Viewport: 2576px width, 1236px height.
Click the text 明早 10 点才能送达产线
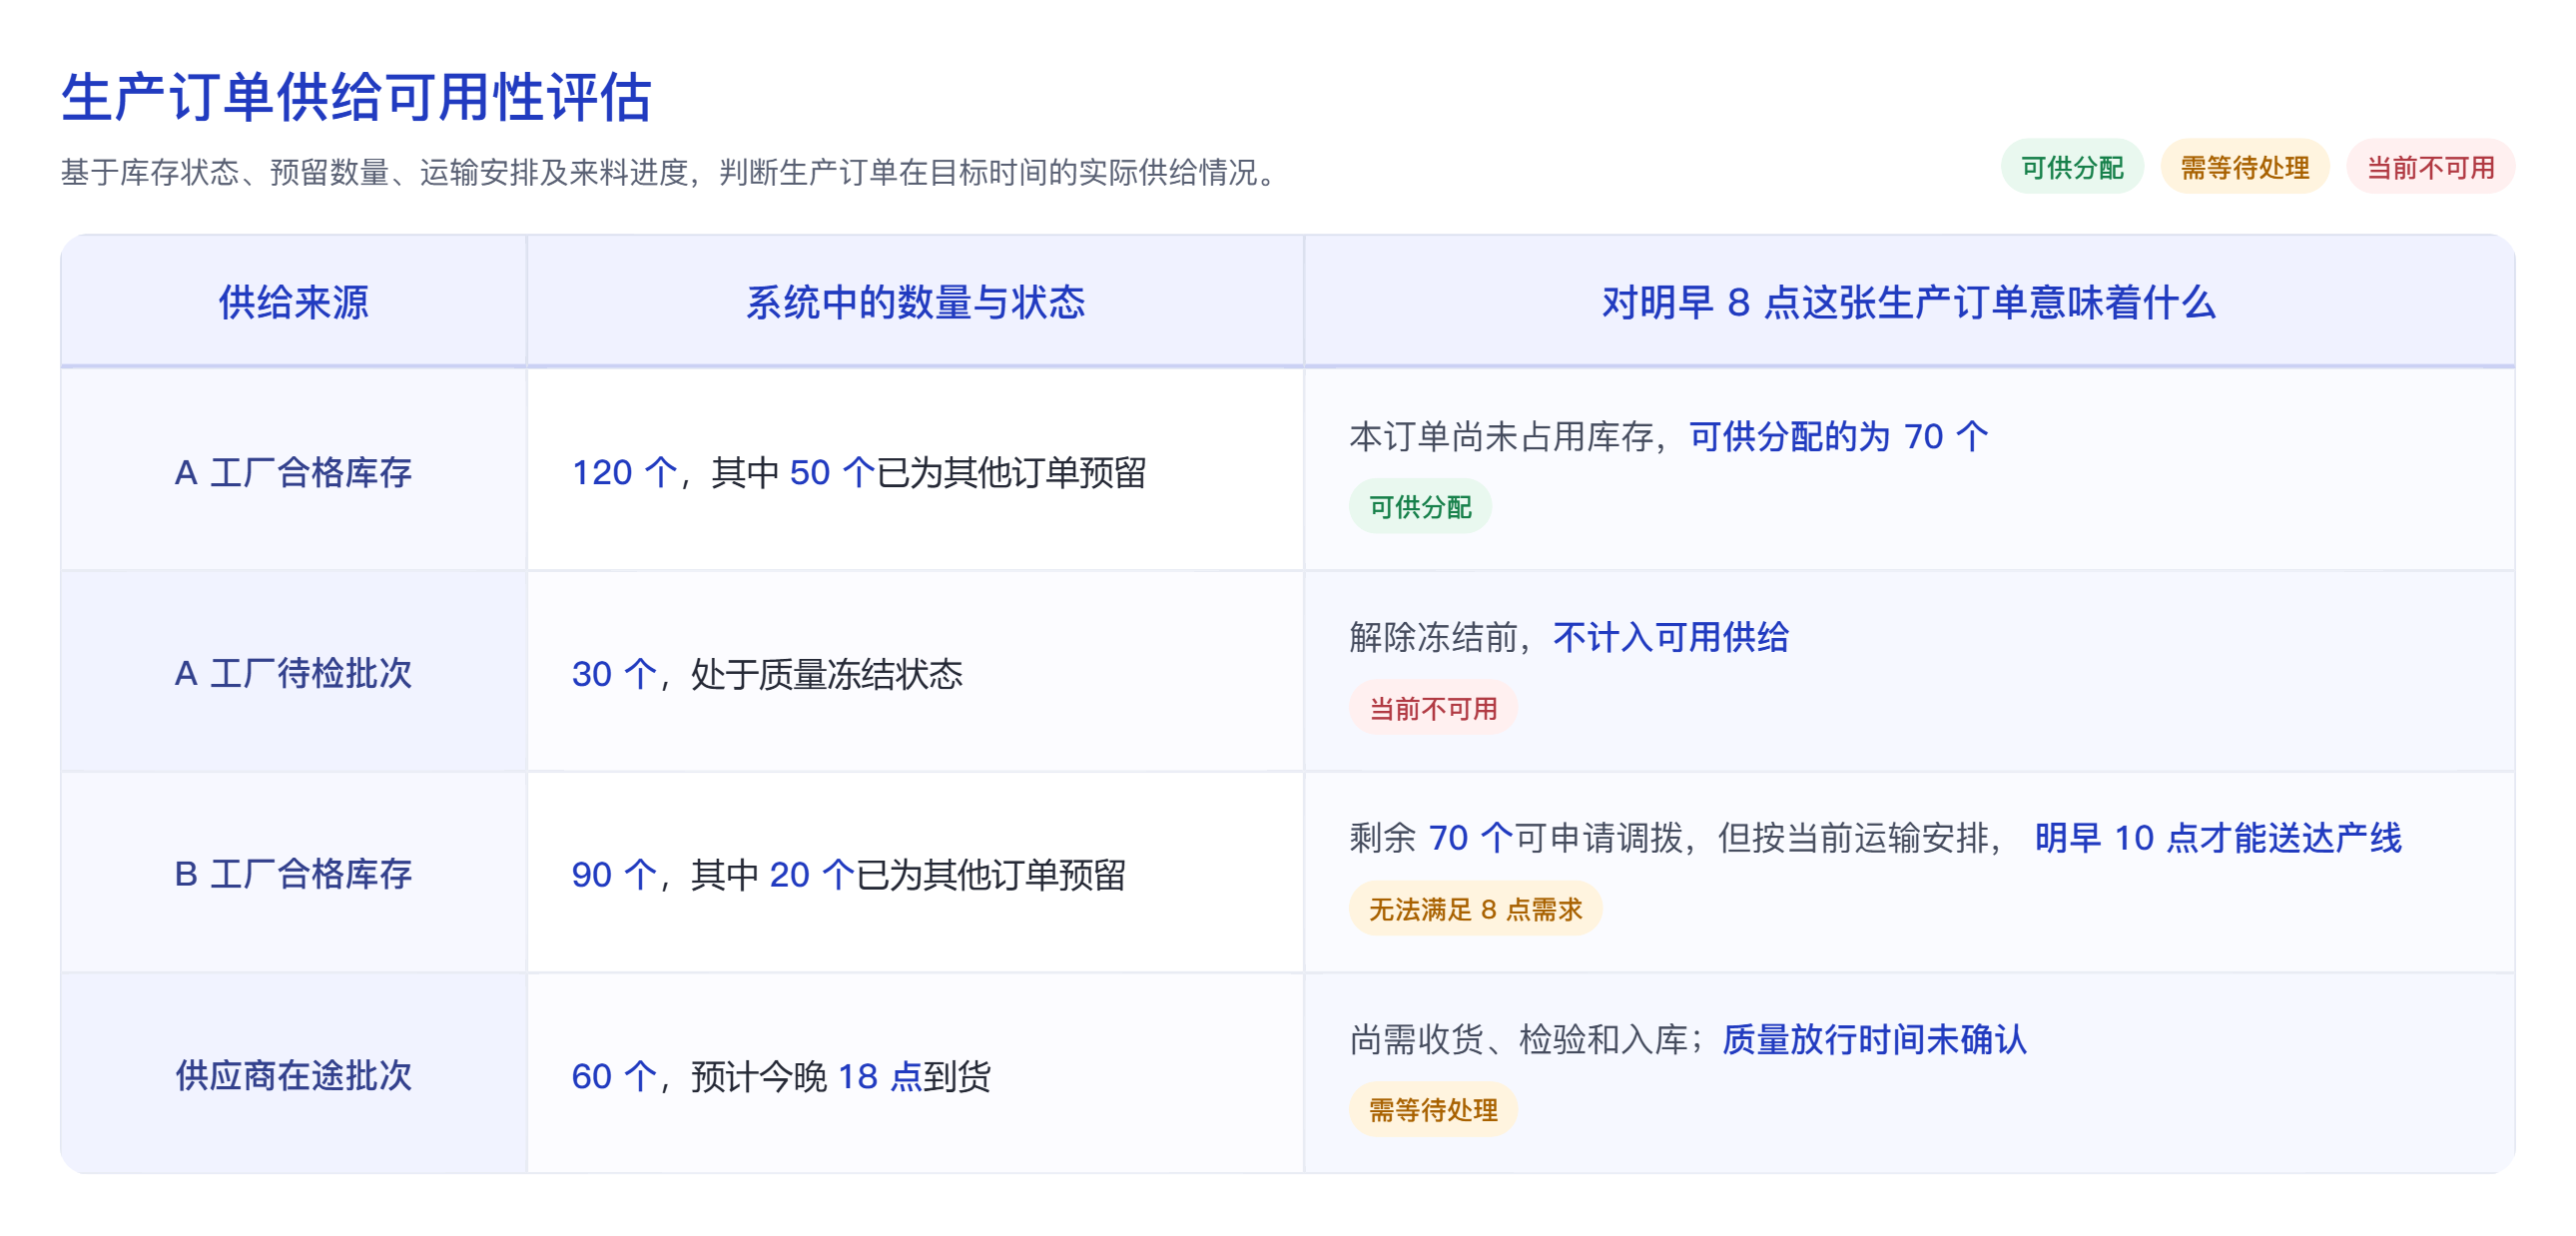pyautogui.click(x=2218, y=838)
